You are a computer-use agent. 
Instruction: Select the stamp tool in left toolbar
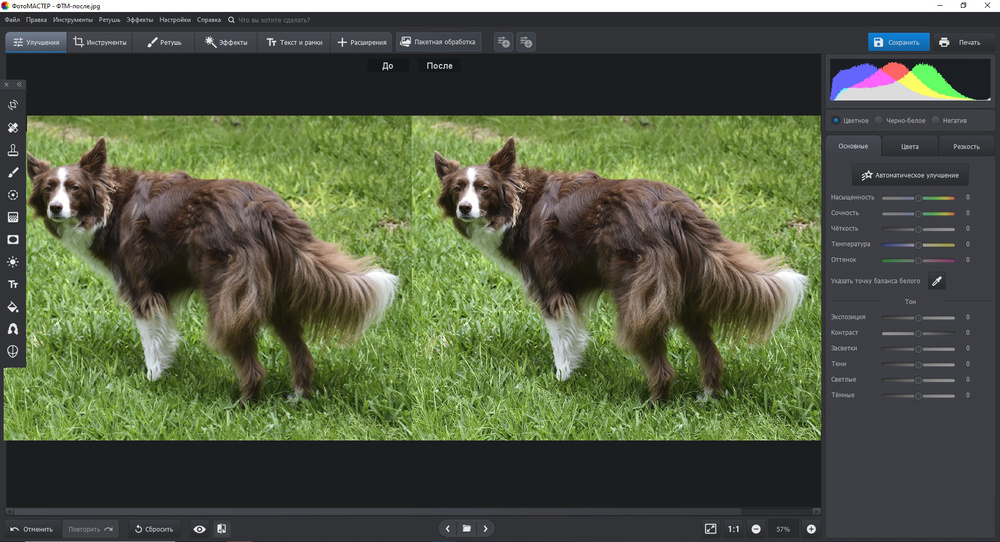point(13,150)
